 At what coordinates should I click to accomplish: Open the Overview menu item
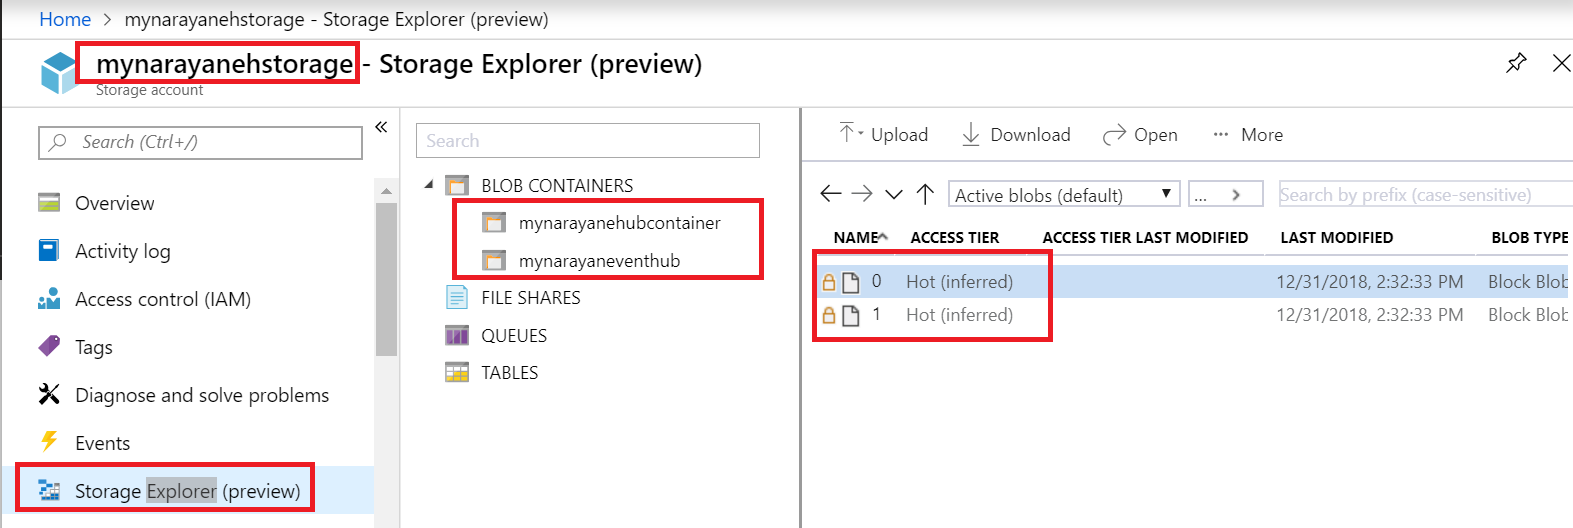[114, 203]
